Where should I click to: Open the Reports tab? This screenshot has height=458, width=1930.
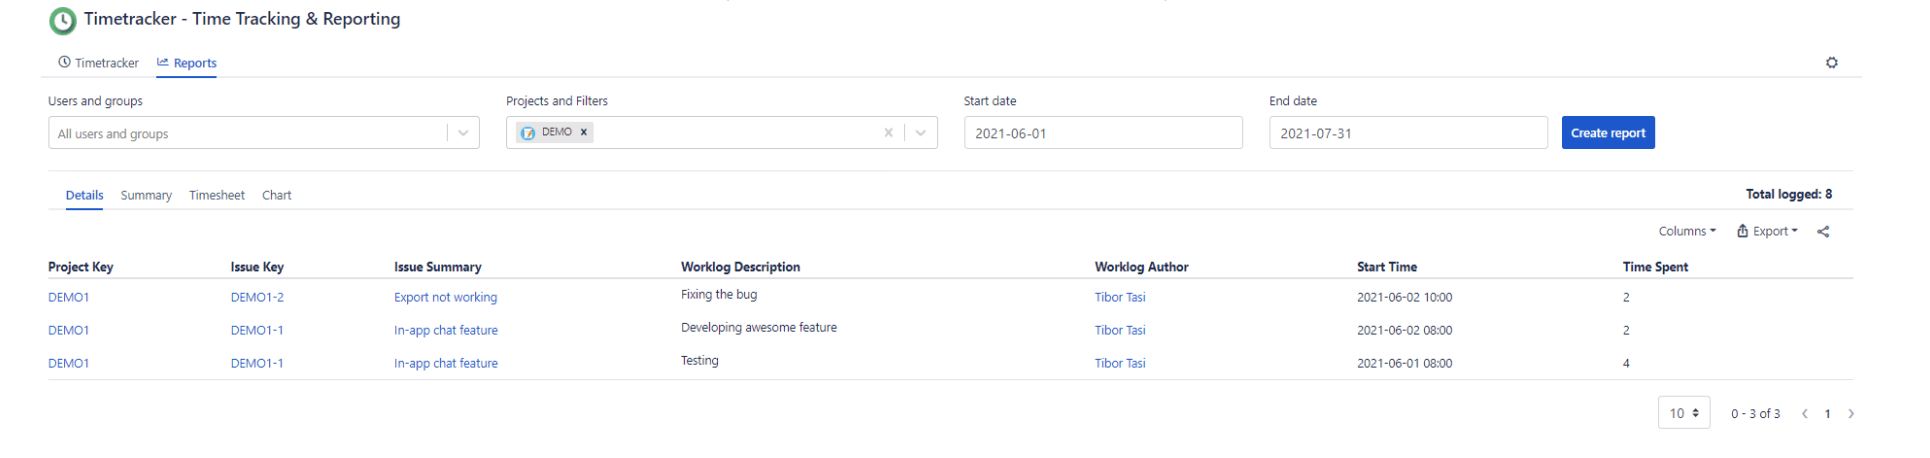point(187,62)
